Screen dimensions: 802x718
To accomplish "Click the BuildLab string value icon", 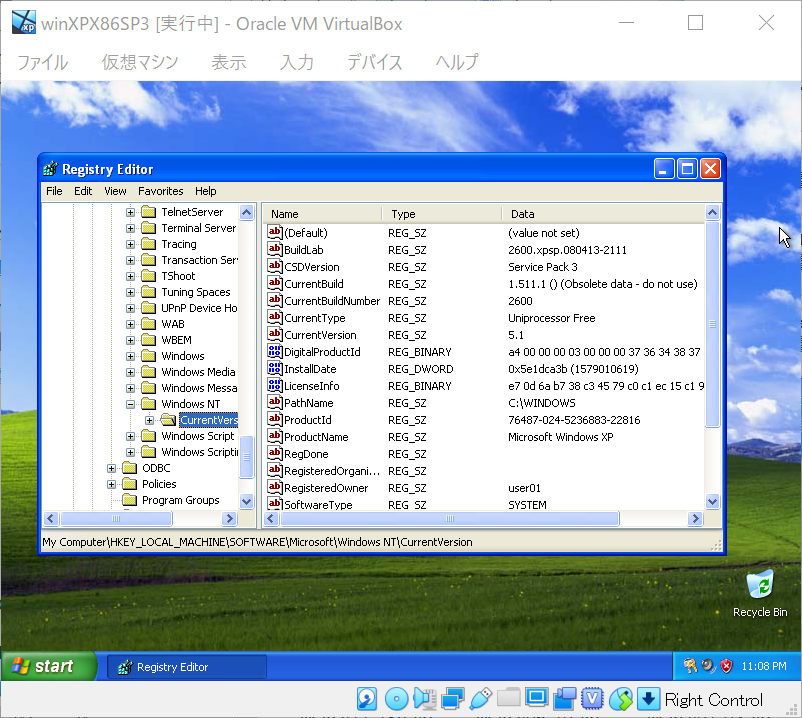I will coord(275,250).
